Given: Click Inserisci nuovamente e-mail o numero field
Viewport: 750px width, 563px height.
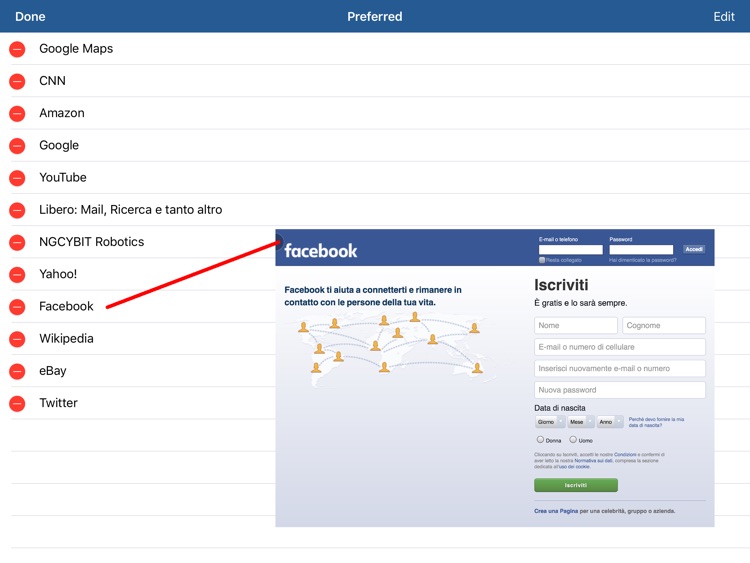Looking at the screenshot, I should click(620, 368).
